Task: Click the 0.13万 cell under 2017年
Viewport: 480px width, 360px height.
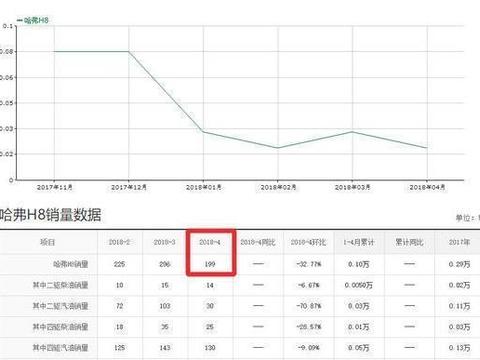Action: coord(459,348)
